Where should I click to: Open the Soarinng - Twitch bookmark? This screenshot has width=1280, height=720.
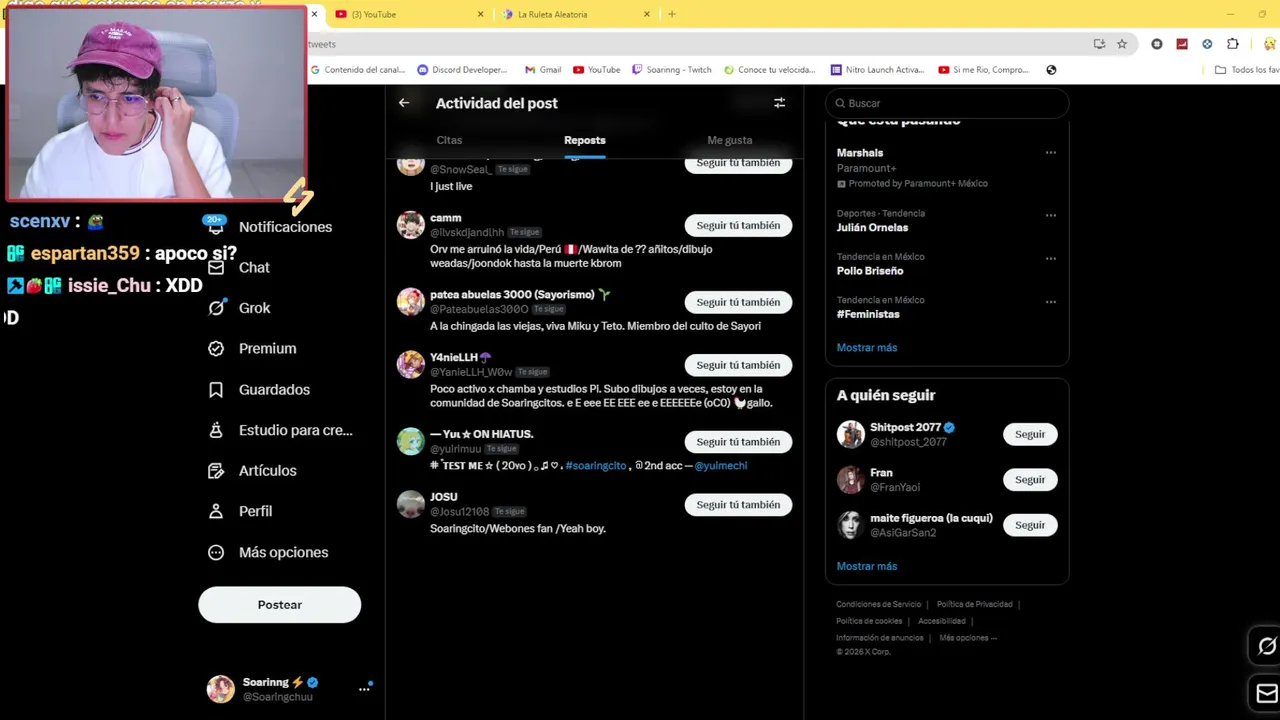672,70
